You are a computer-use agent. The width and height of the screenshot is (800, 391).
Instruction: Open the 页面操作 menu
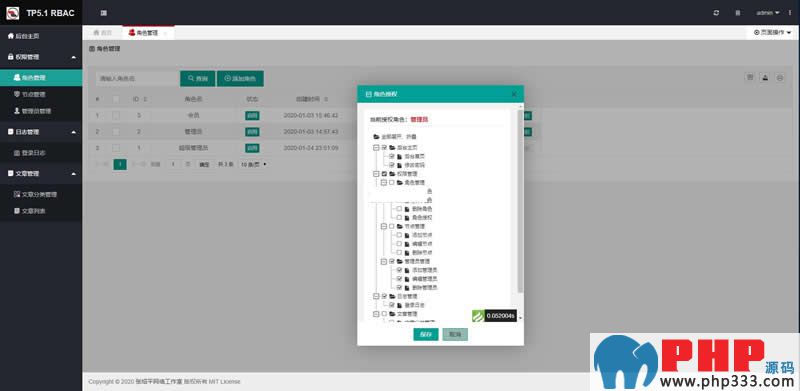click(x=772, y=33)
